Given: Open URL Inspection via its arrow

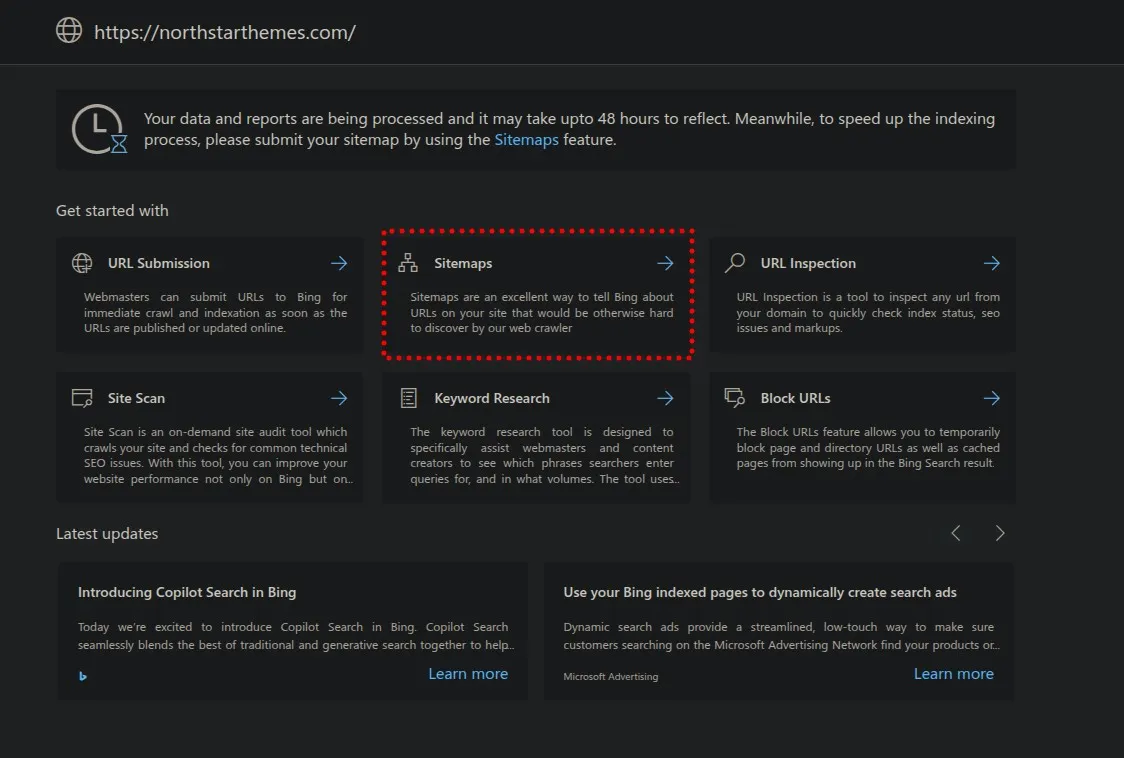Looking at the screenshot, I should (x=991, y=263).
